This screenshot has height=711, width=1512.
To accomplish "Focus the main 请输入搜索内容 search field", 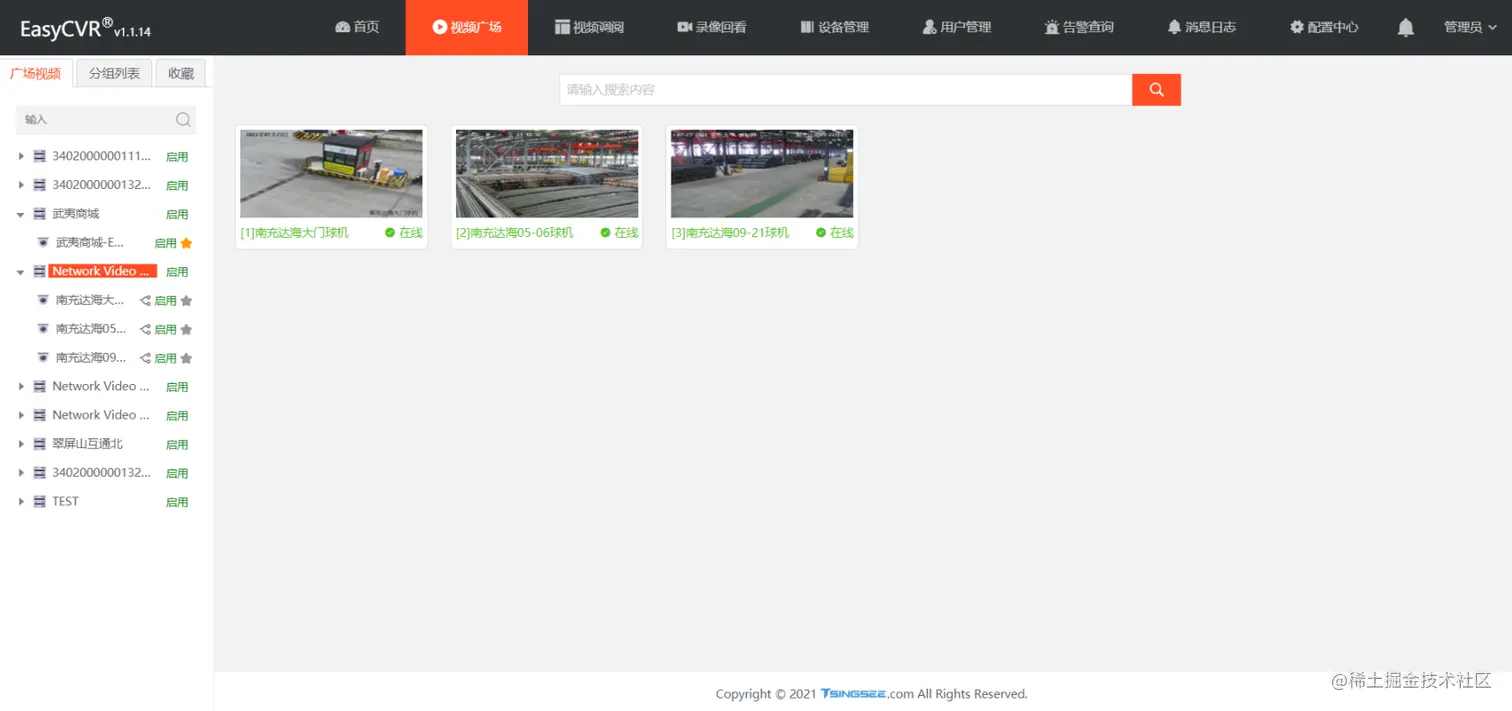I will (846, 90).
